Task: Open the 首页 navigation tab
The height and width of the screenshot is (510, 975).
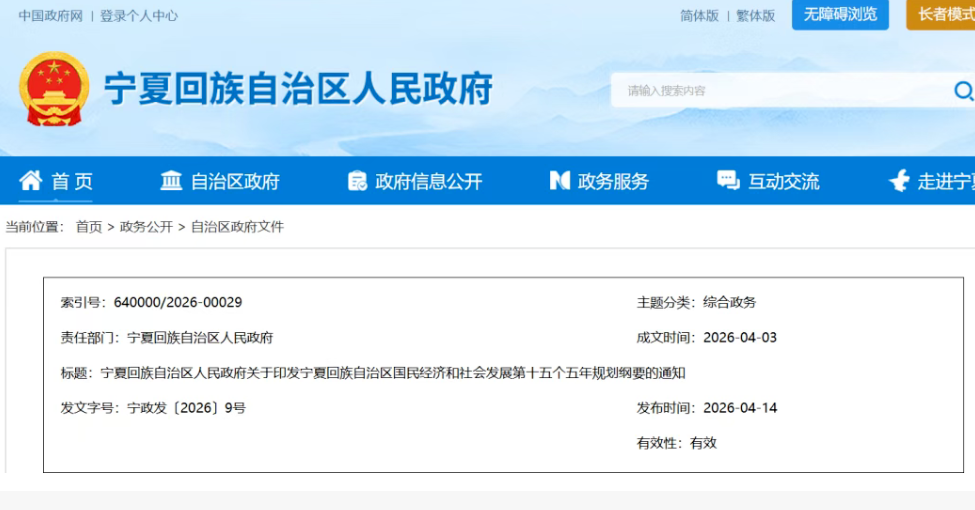Action: tap(72, 181)
